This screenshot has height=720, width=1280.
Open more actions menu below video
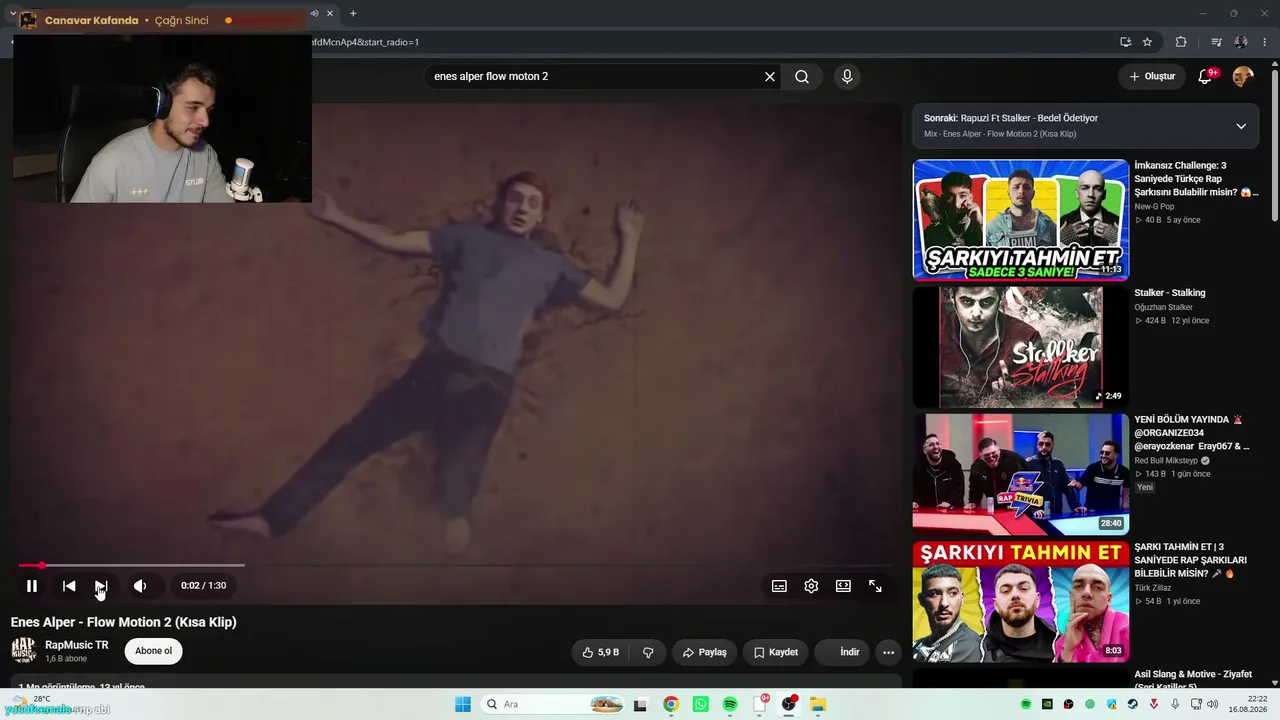point(888,652)
